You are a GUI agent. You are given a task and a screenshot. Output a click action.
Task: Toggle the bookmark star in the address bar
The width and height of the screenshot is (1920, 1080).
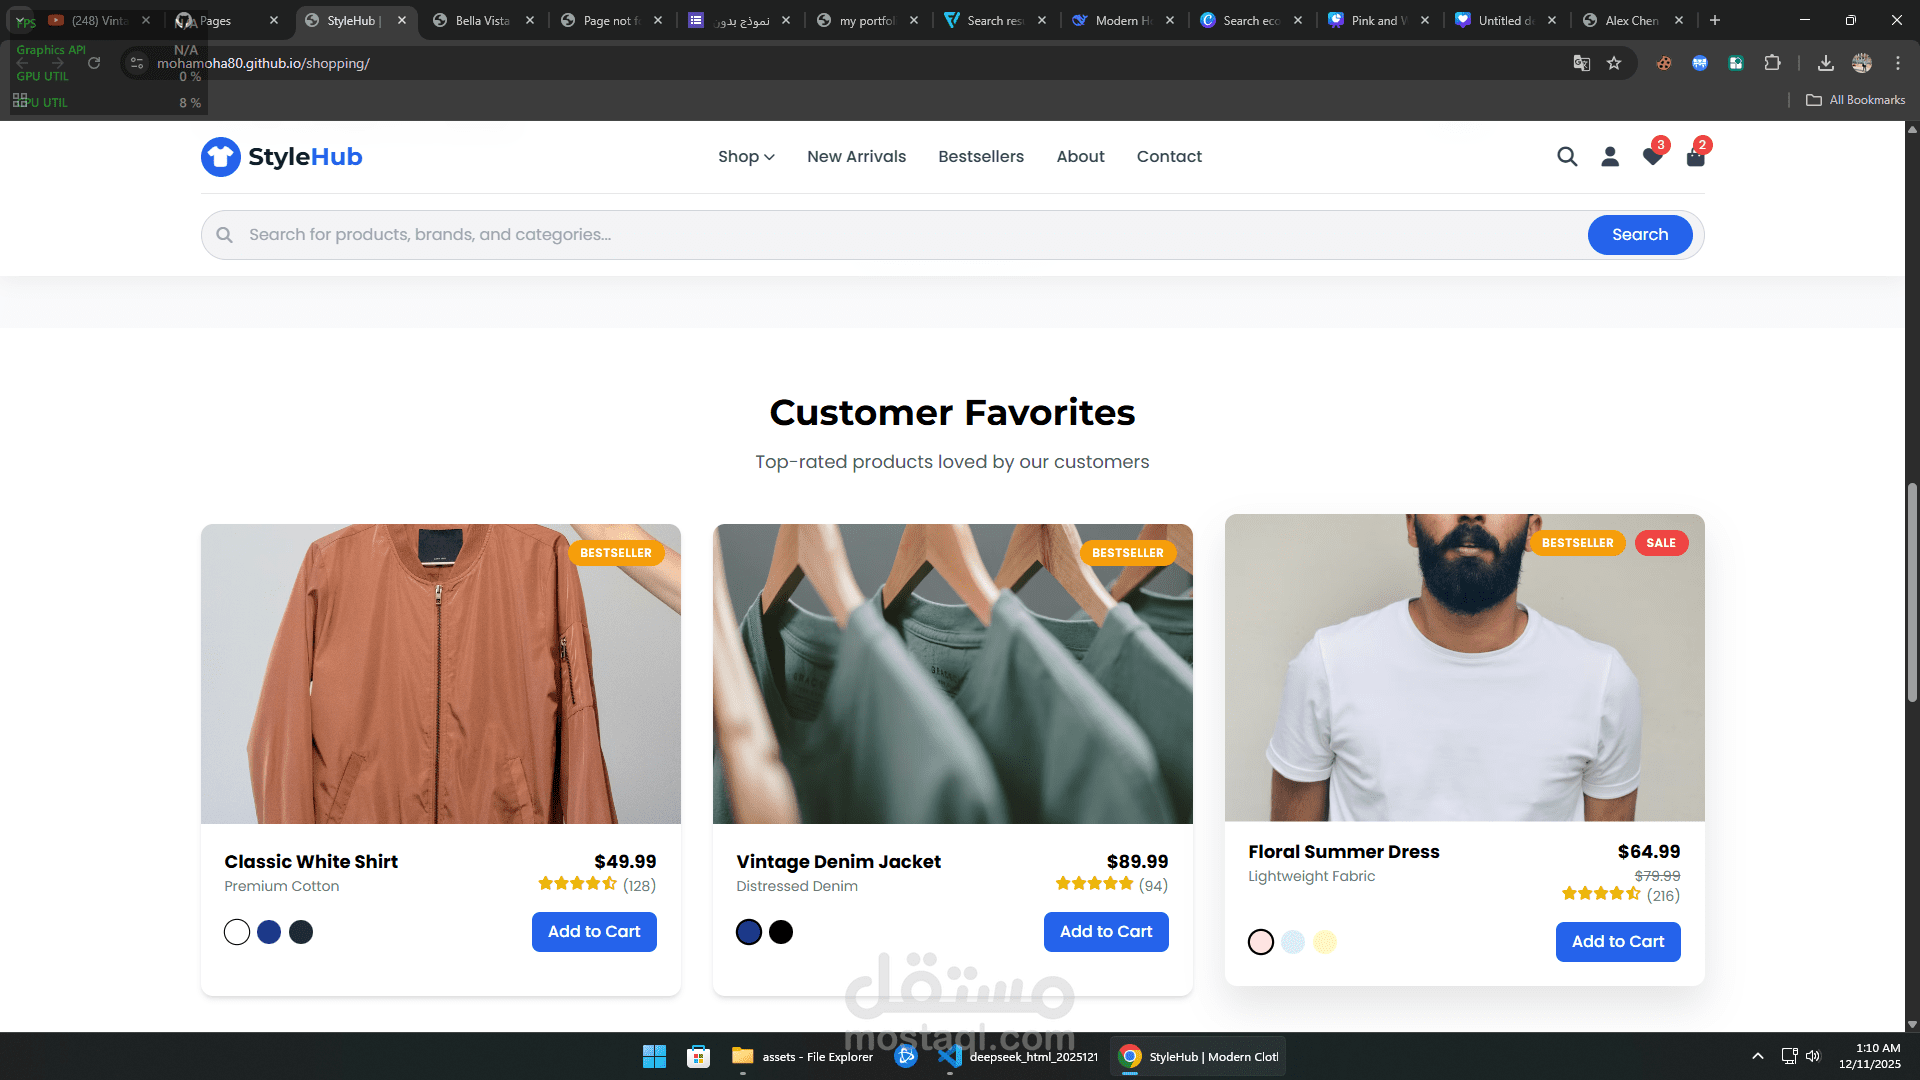pyautogui.click(x=1614, y=62)
